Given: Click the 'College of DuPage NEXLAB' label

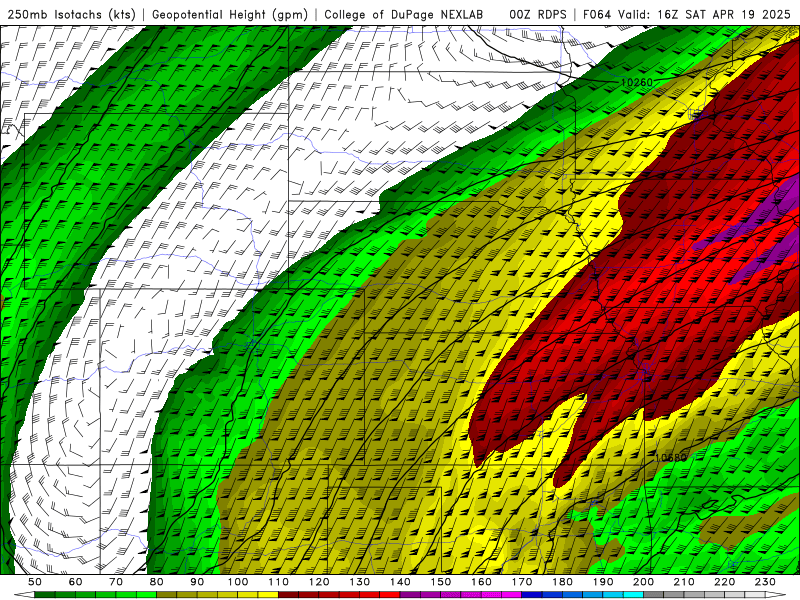Looking at the screenshot, I should [x=404, y=14].
